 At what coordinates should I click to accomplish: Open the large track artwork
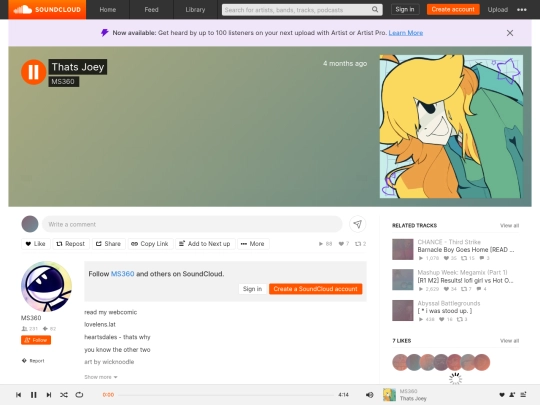click(x=451, y=126)
